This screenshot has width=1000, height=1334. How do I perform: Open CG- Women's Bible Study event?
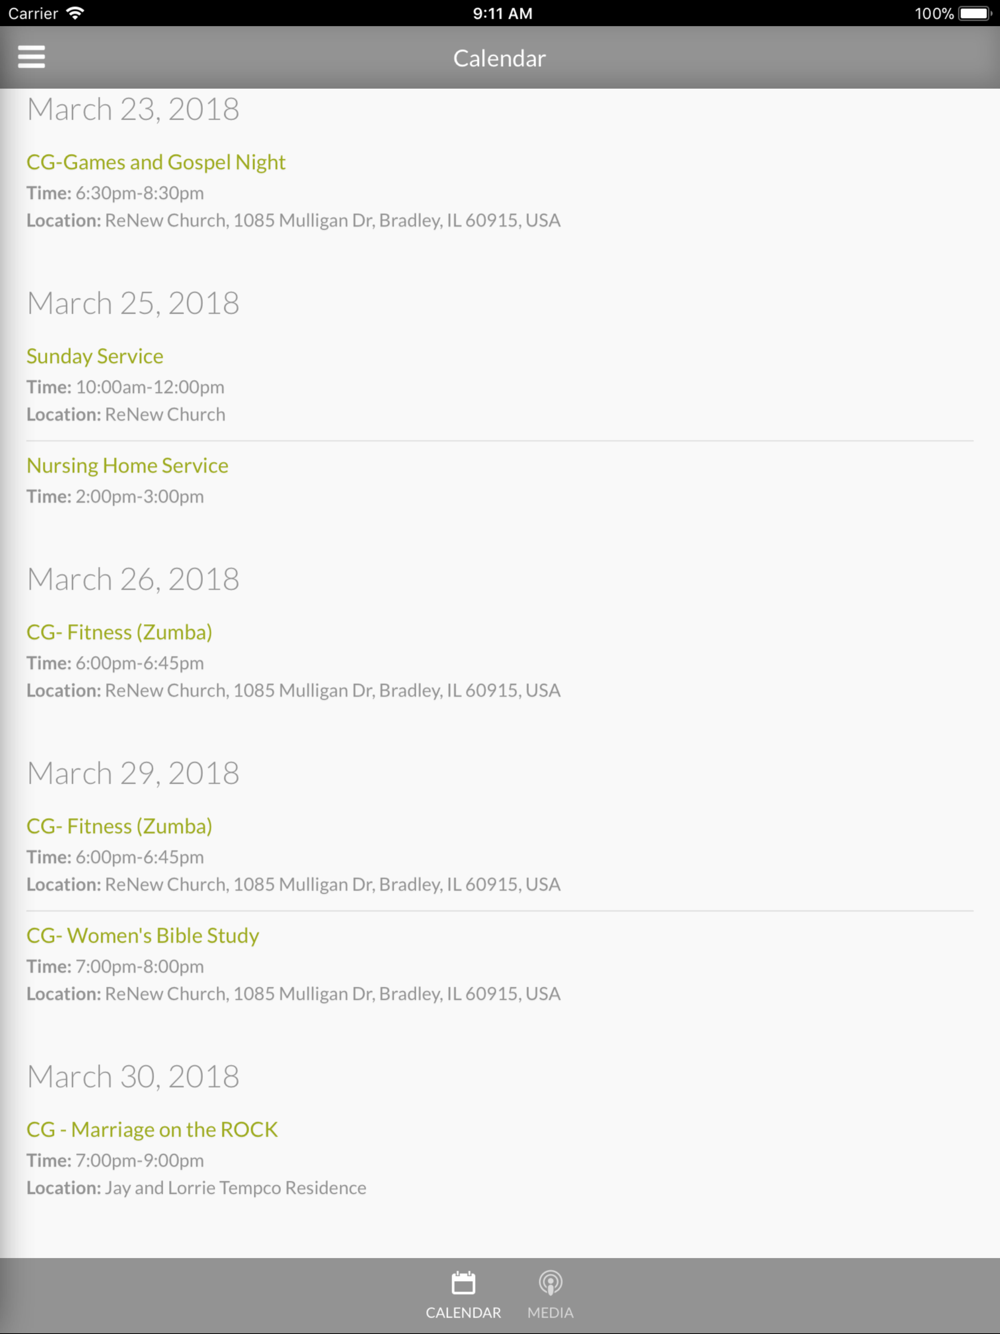coord(143,935)
